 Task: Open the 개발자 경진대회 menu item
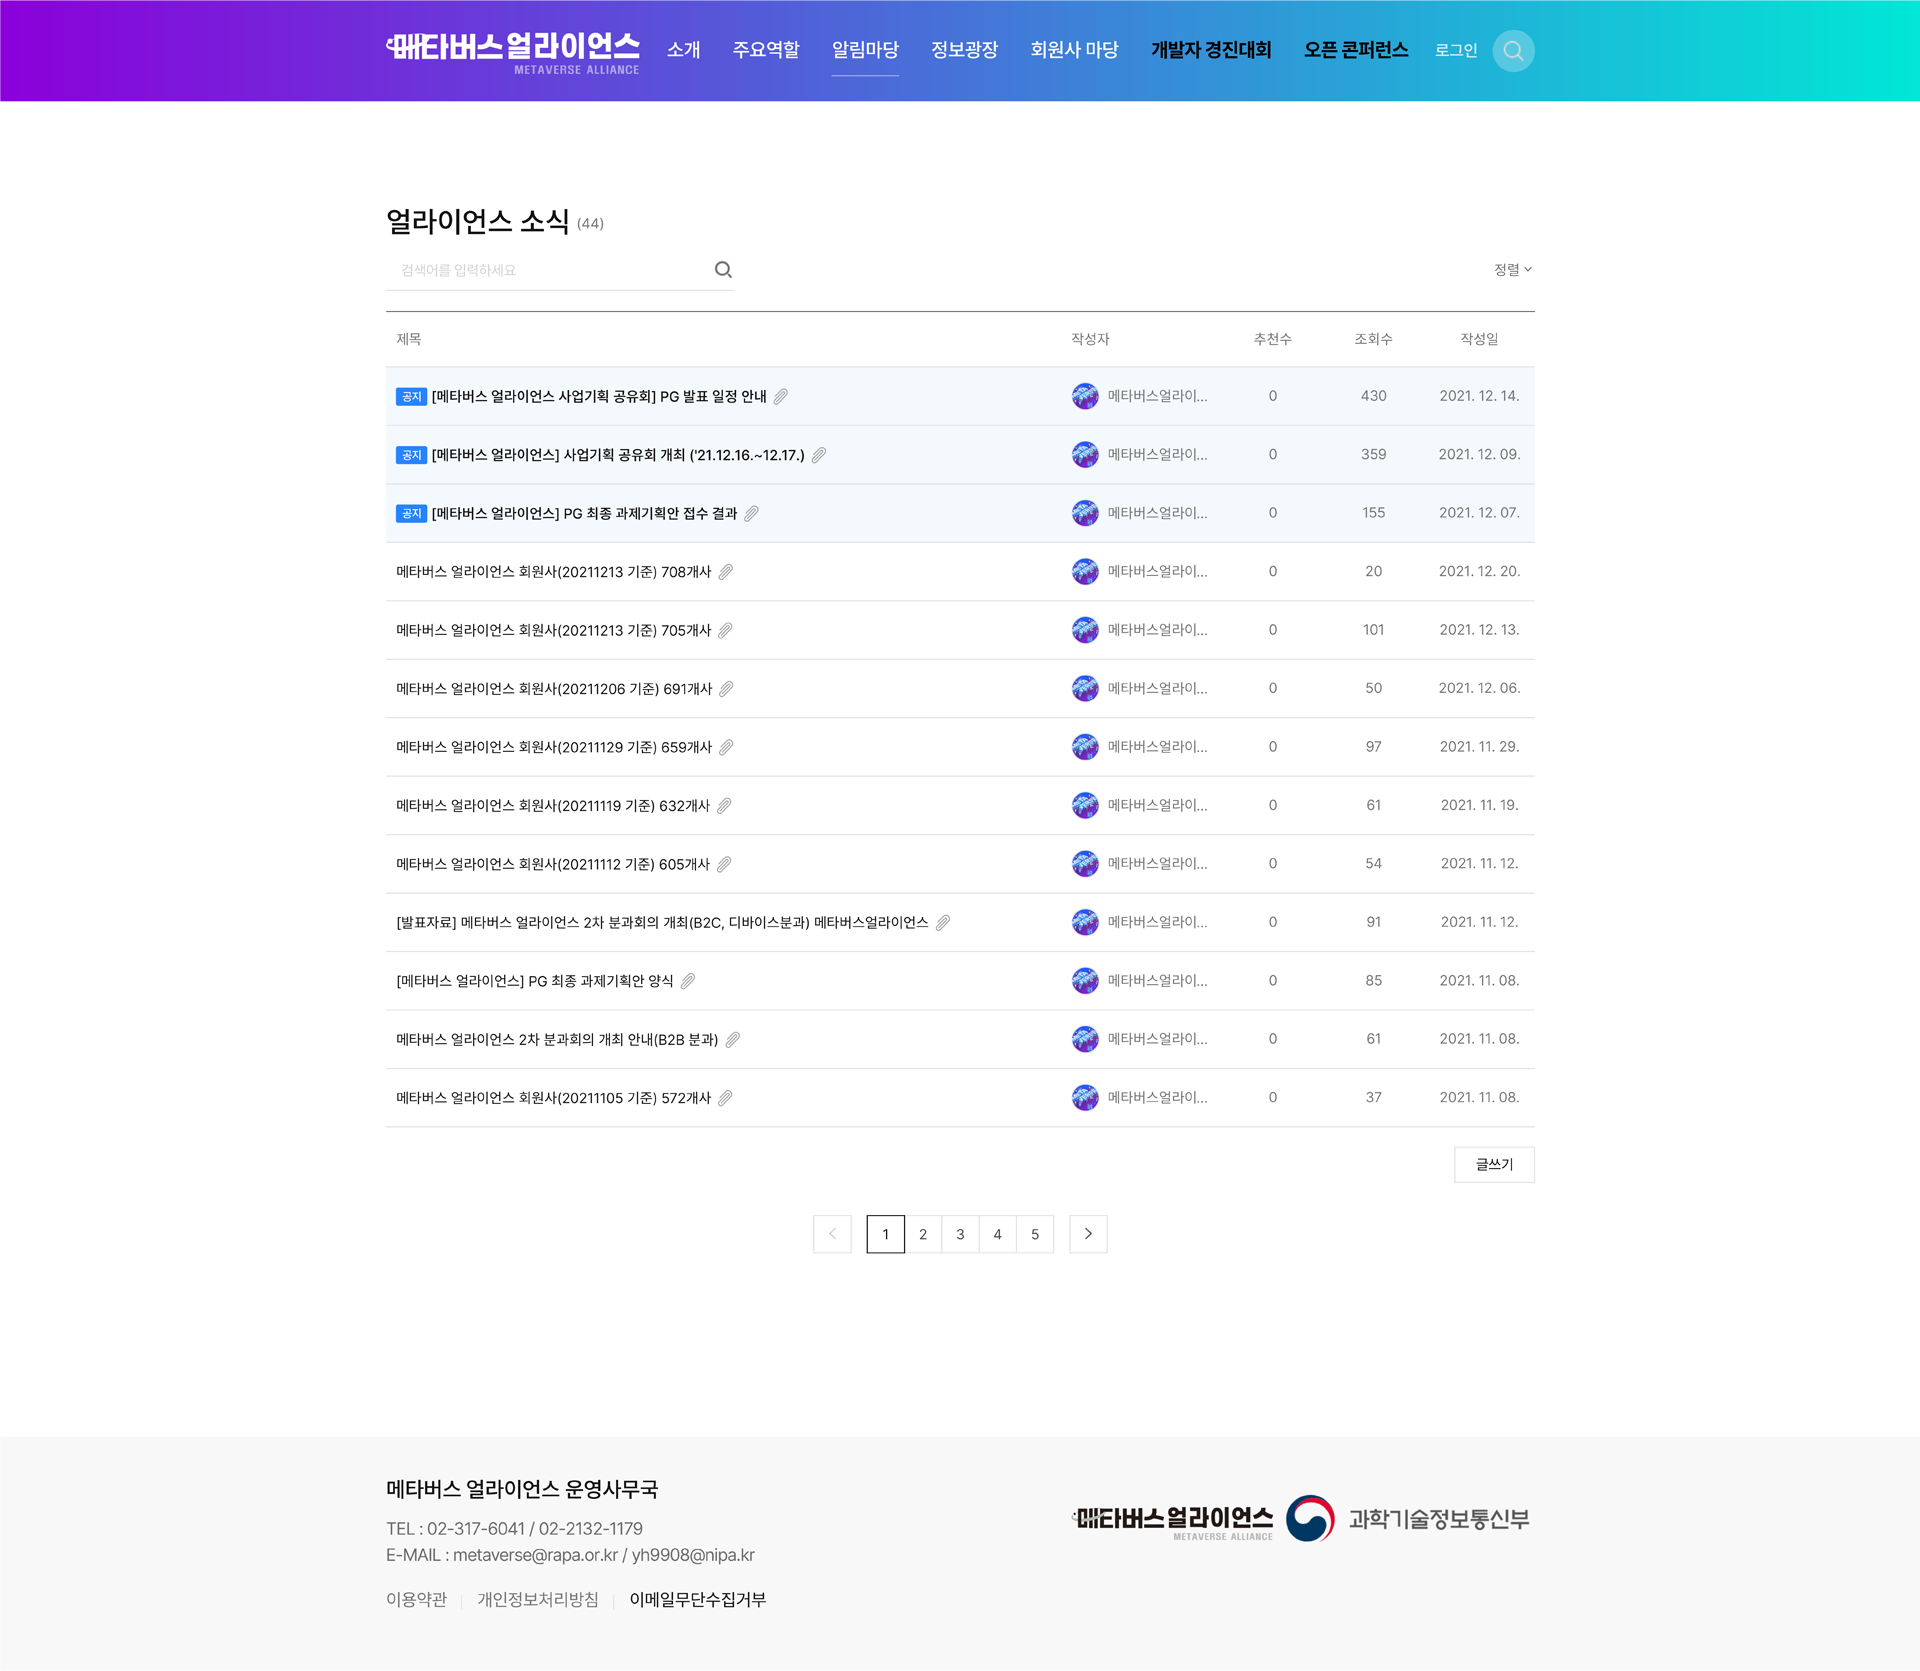click(x=1210, y=50)
